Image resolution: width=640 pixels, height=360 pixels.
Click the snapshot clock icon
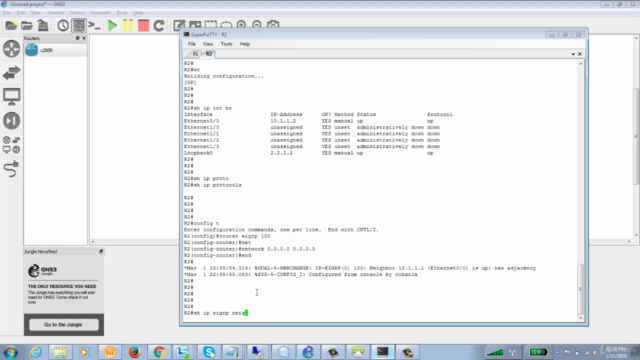click(63, 26)
